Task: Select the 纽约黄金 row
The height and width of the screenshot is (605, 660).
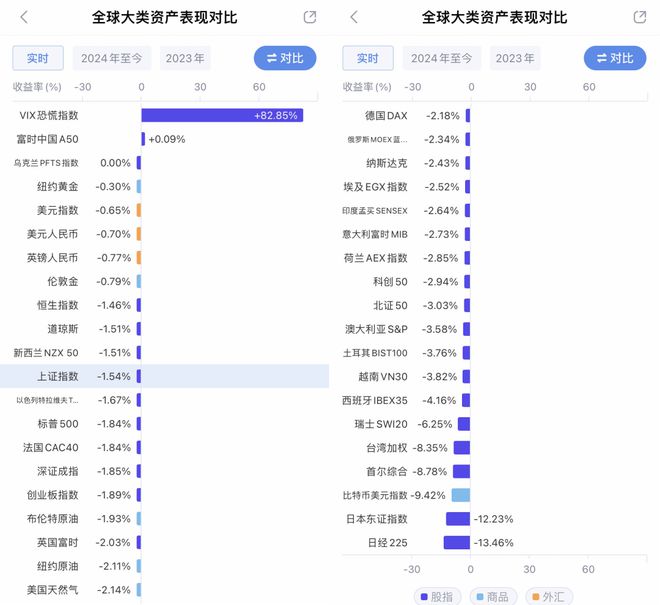Action: (165, 187)
